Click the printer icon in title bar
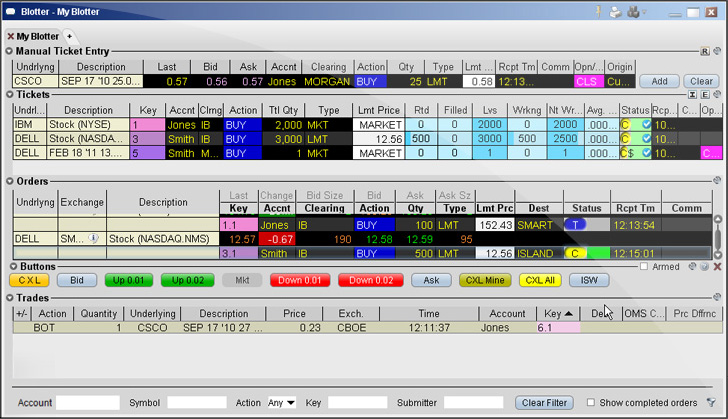Image resolution: width=728 pixels, height=419 pixels. [x=615, y=12]
